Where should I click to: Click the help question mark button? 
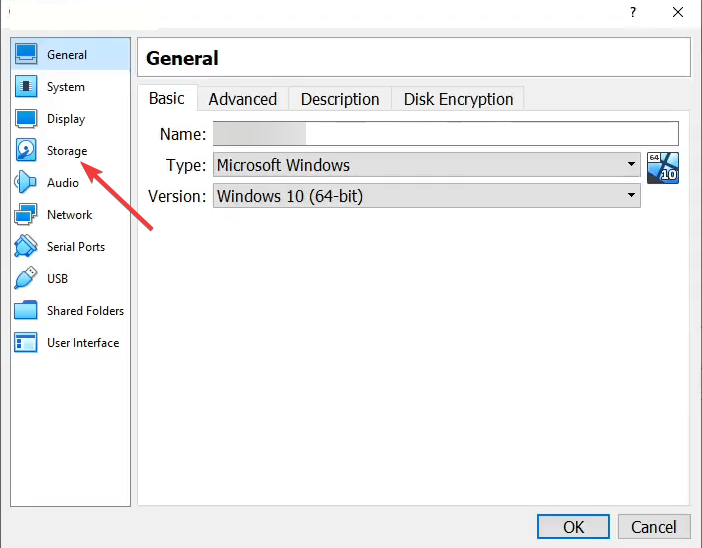point(632,12)
